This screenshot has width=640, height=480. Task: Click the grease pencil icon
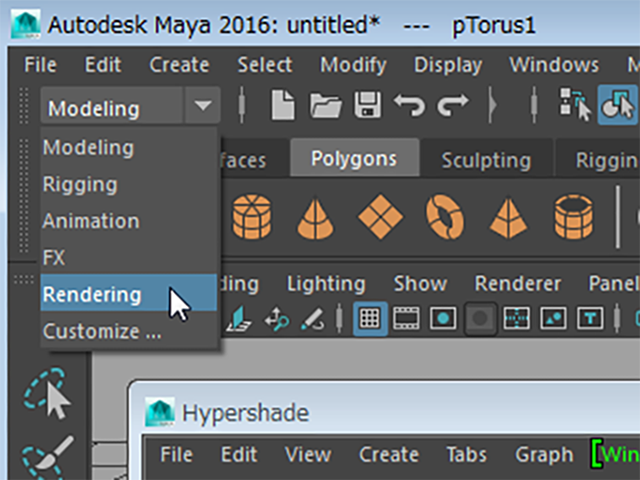312,318
